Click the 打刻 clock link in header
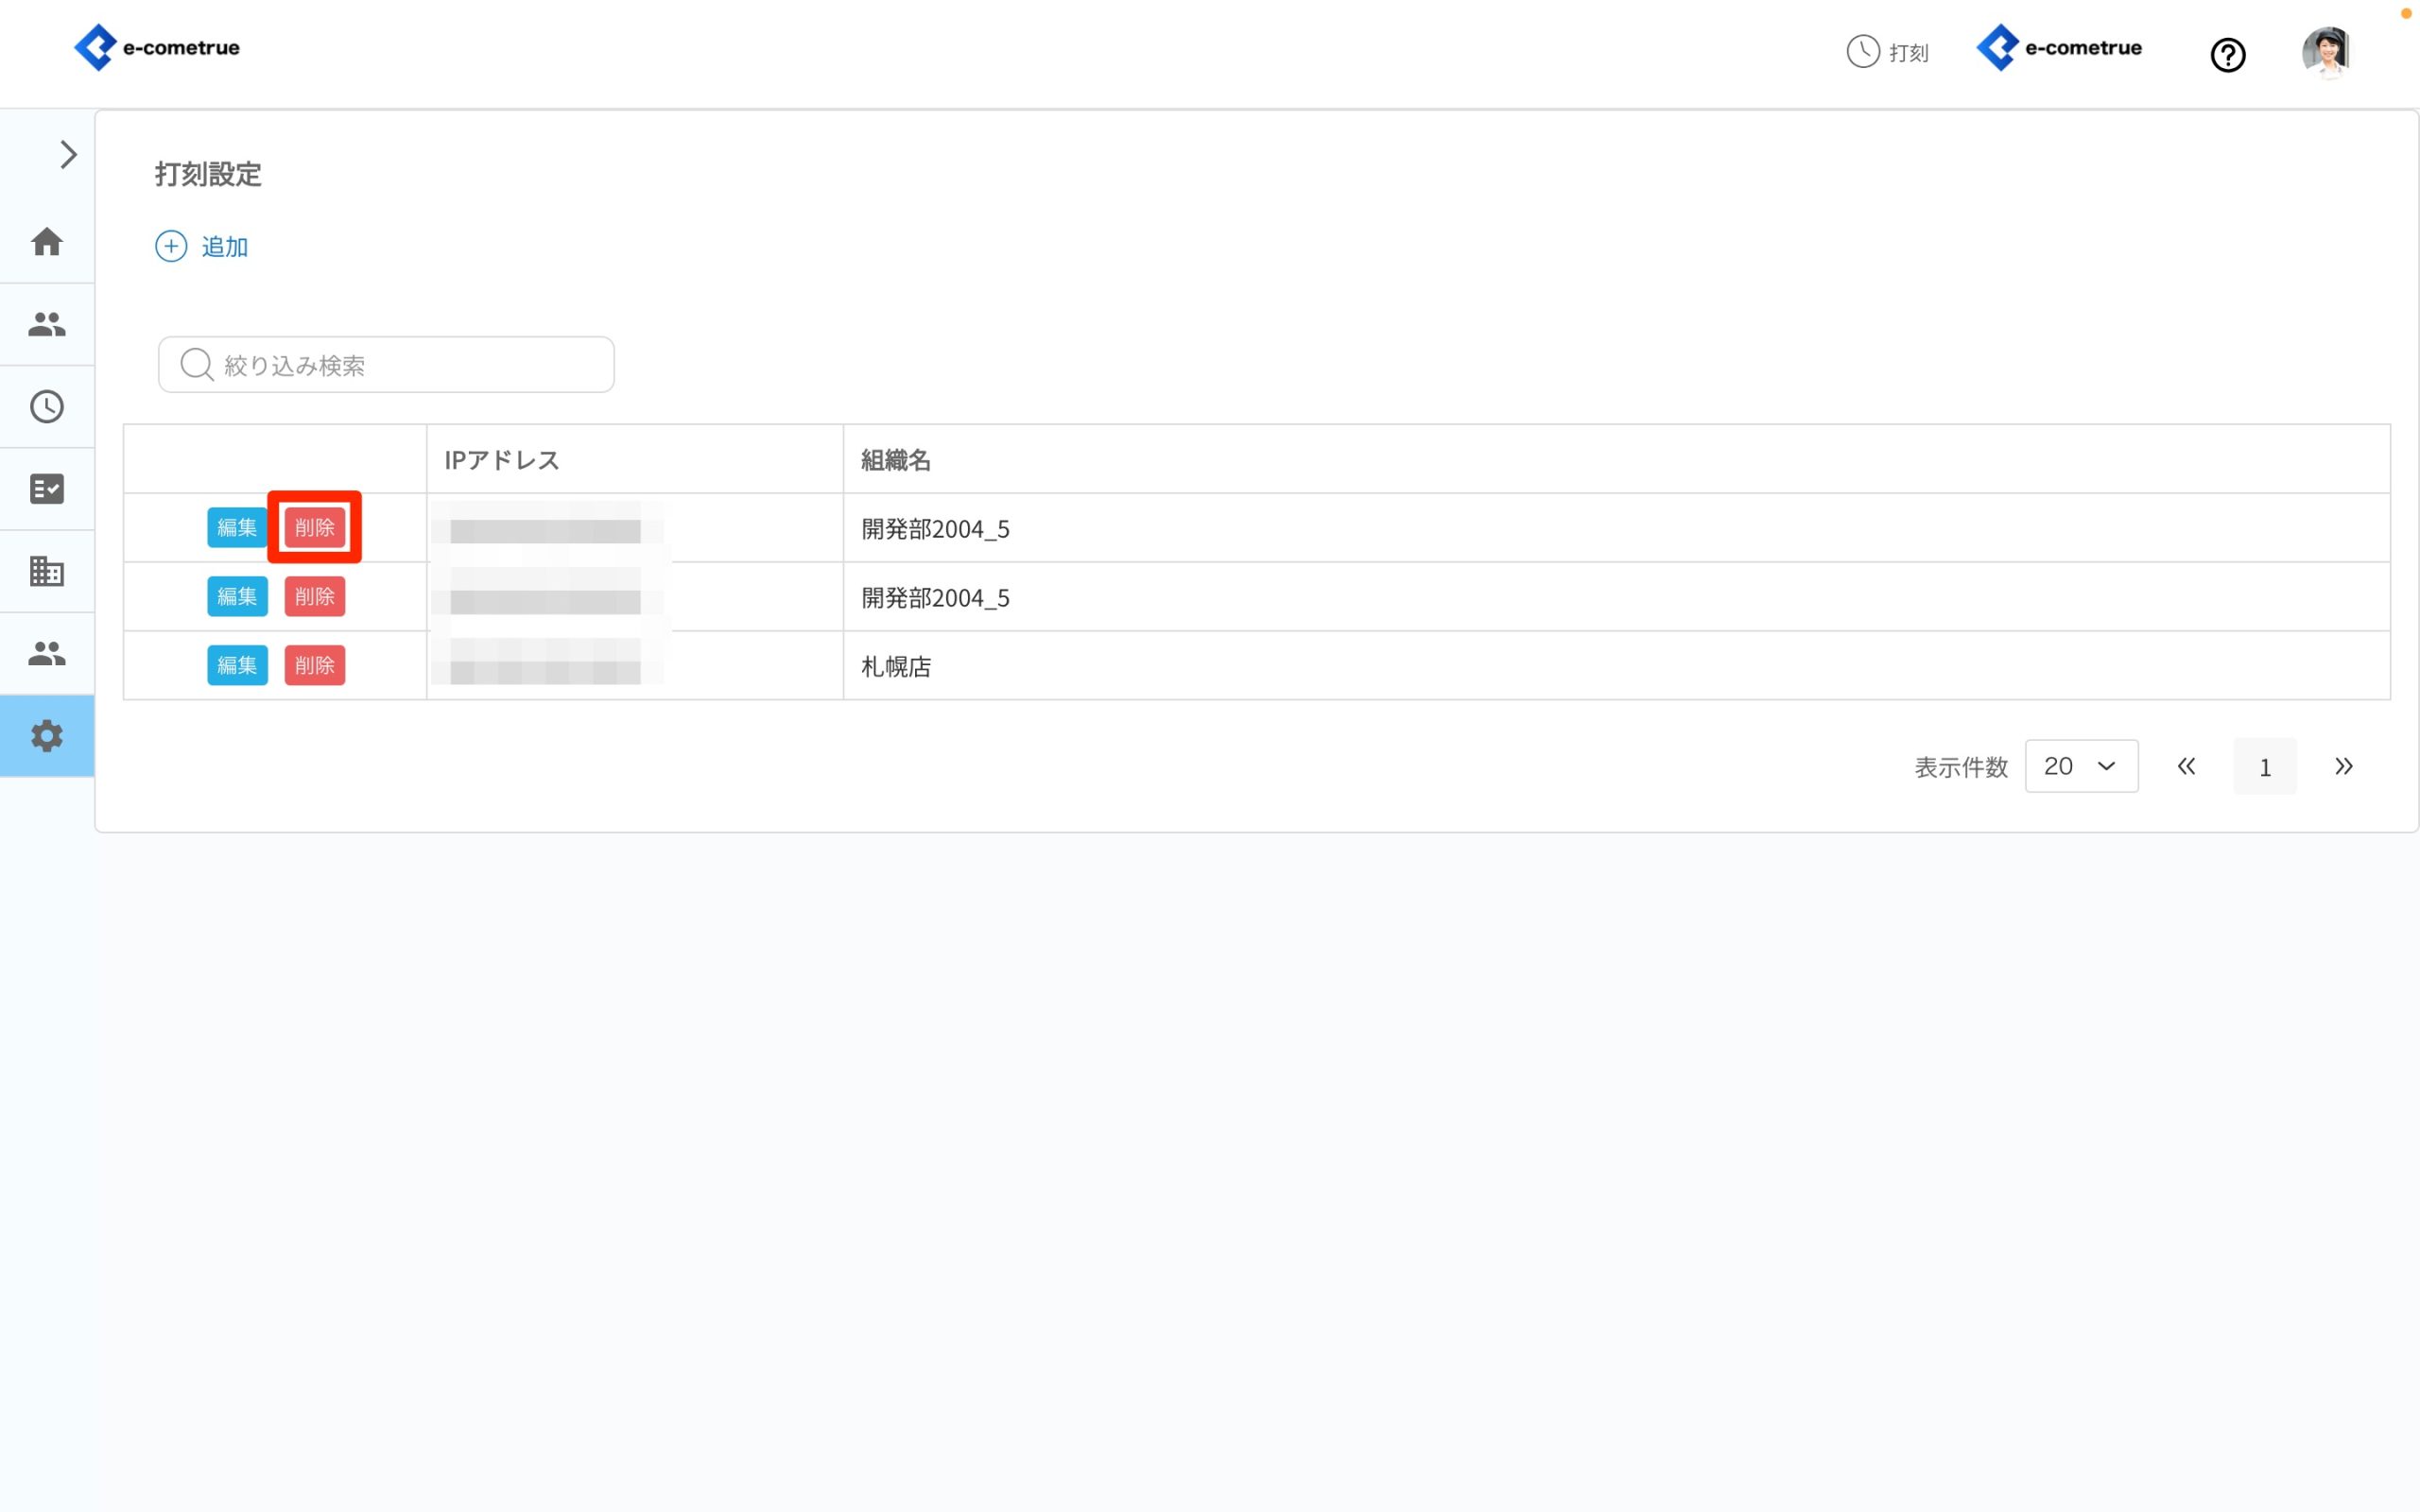The width and height of the screenshot is (2420, 1512). tap(1887, 52)
